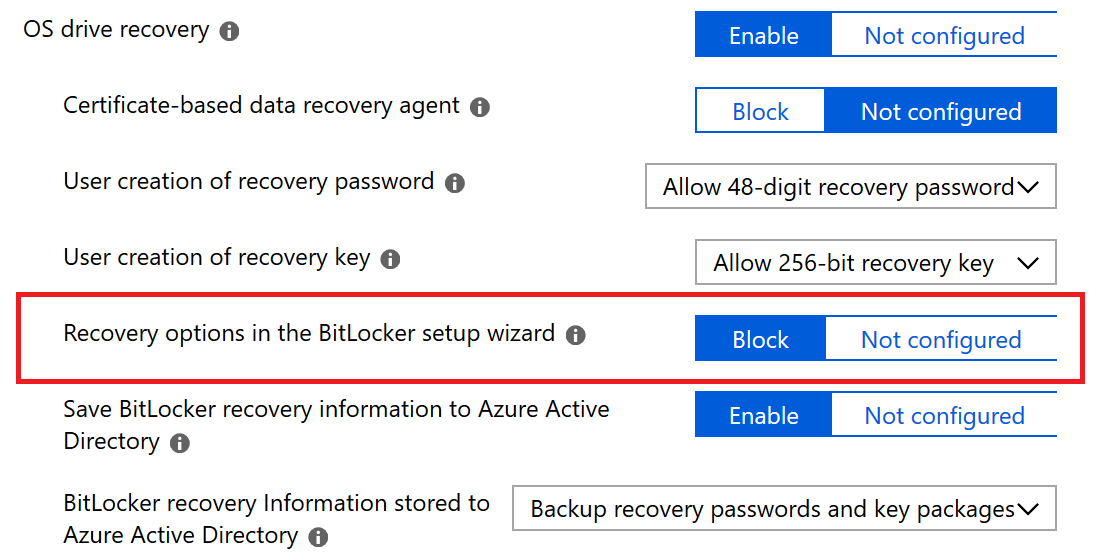The height and width of the screenshot is (557, 1094).
Task: Click info icon beside OS drive recovery
Action: [229, 31]
